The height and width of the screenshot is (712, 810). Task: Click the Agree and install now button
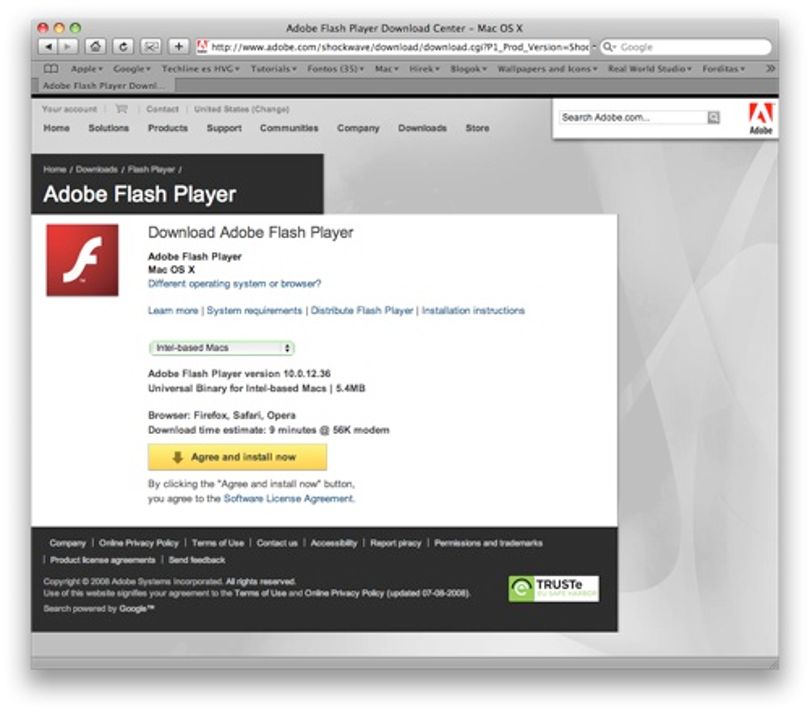pyautogui.click(x=237, y=457)
